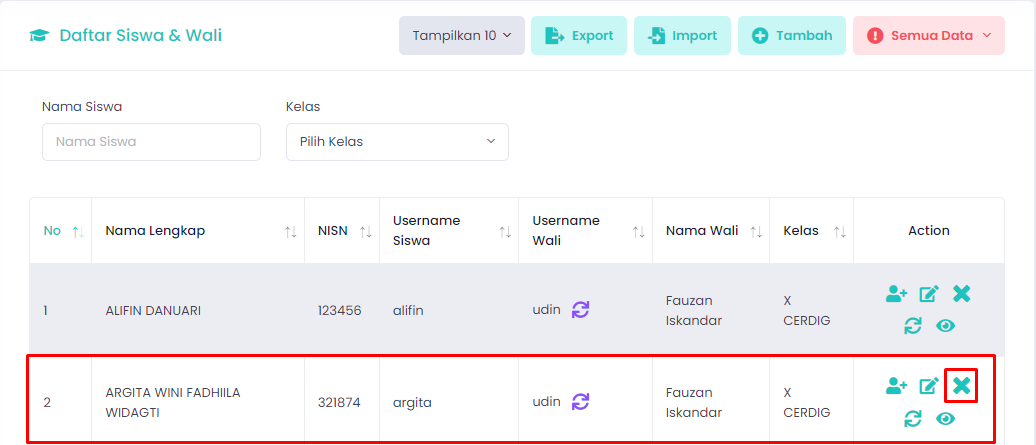Click green refresh icon in ALIFIN DANUARI row

912,325
